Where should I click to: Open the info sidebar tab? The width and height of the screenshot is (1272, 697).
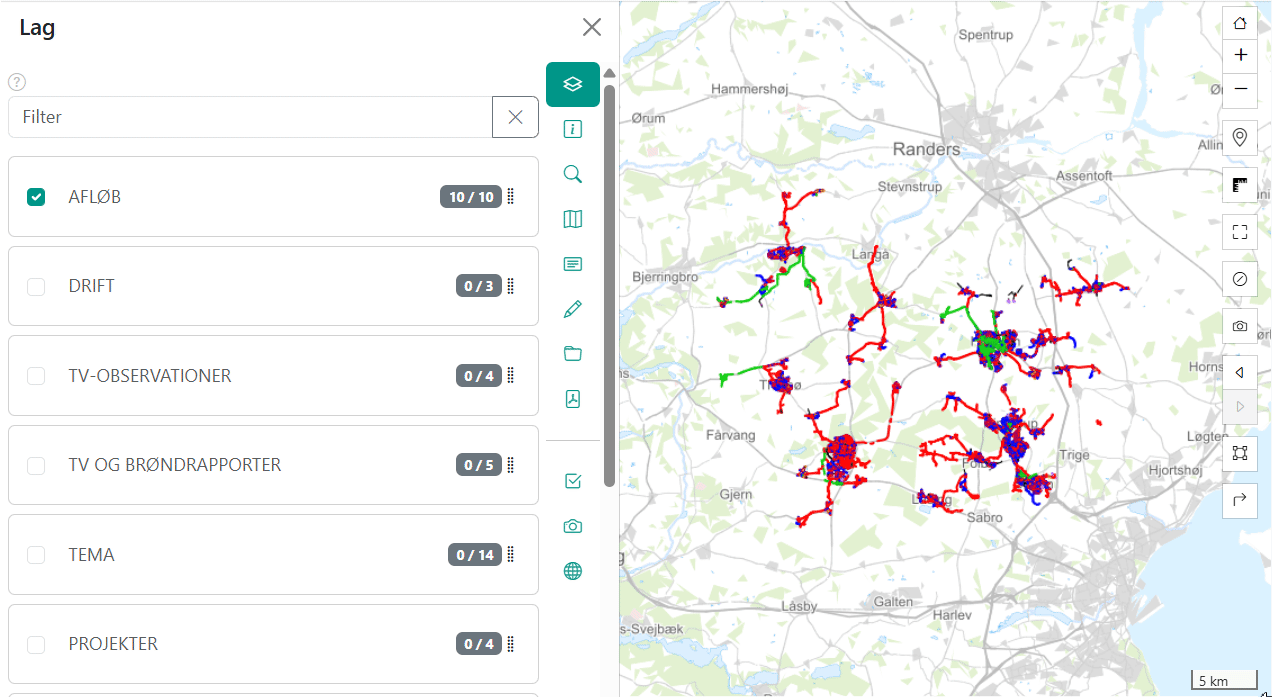tap(573, 129)
